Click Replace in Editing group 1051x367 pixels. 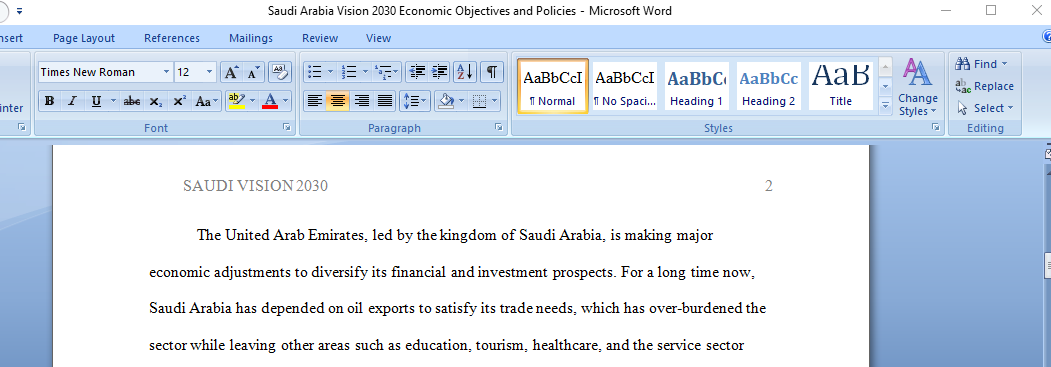(984, 86)
